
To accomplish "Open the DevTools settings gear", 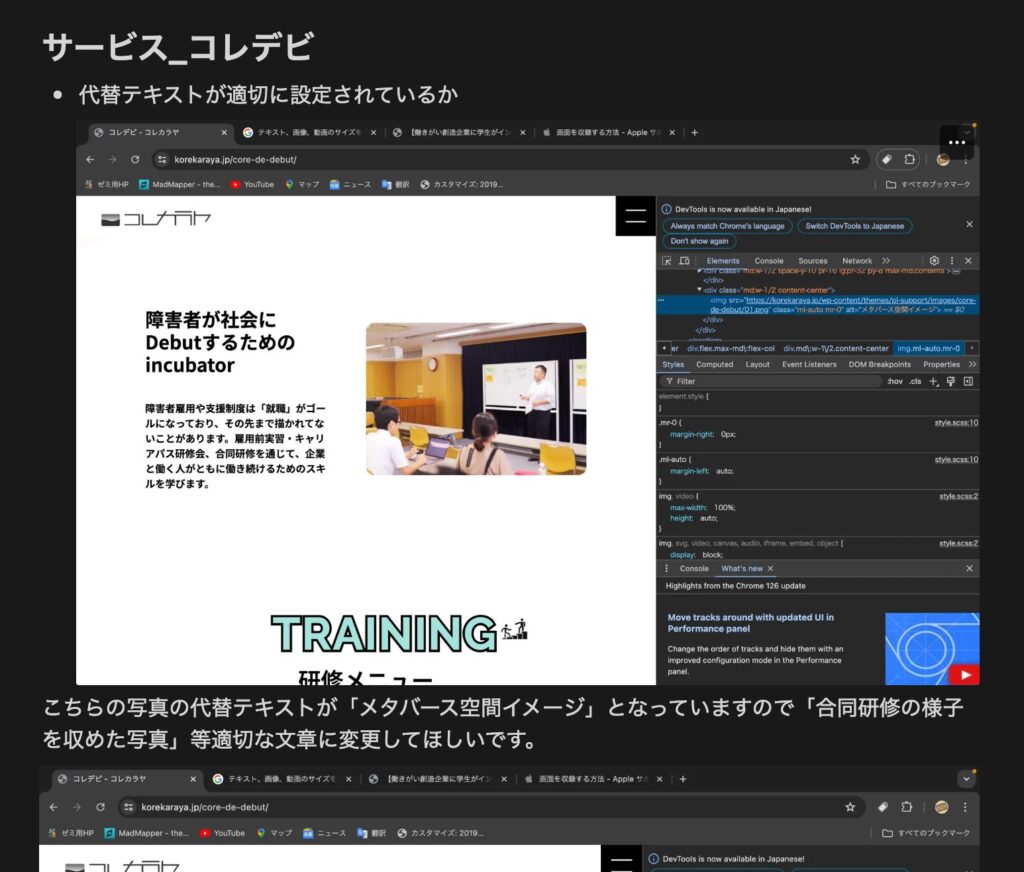I will coord(934,260).
